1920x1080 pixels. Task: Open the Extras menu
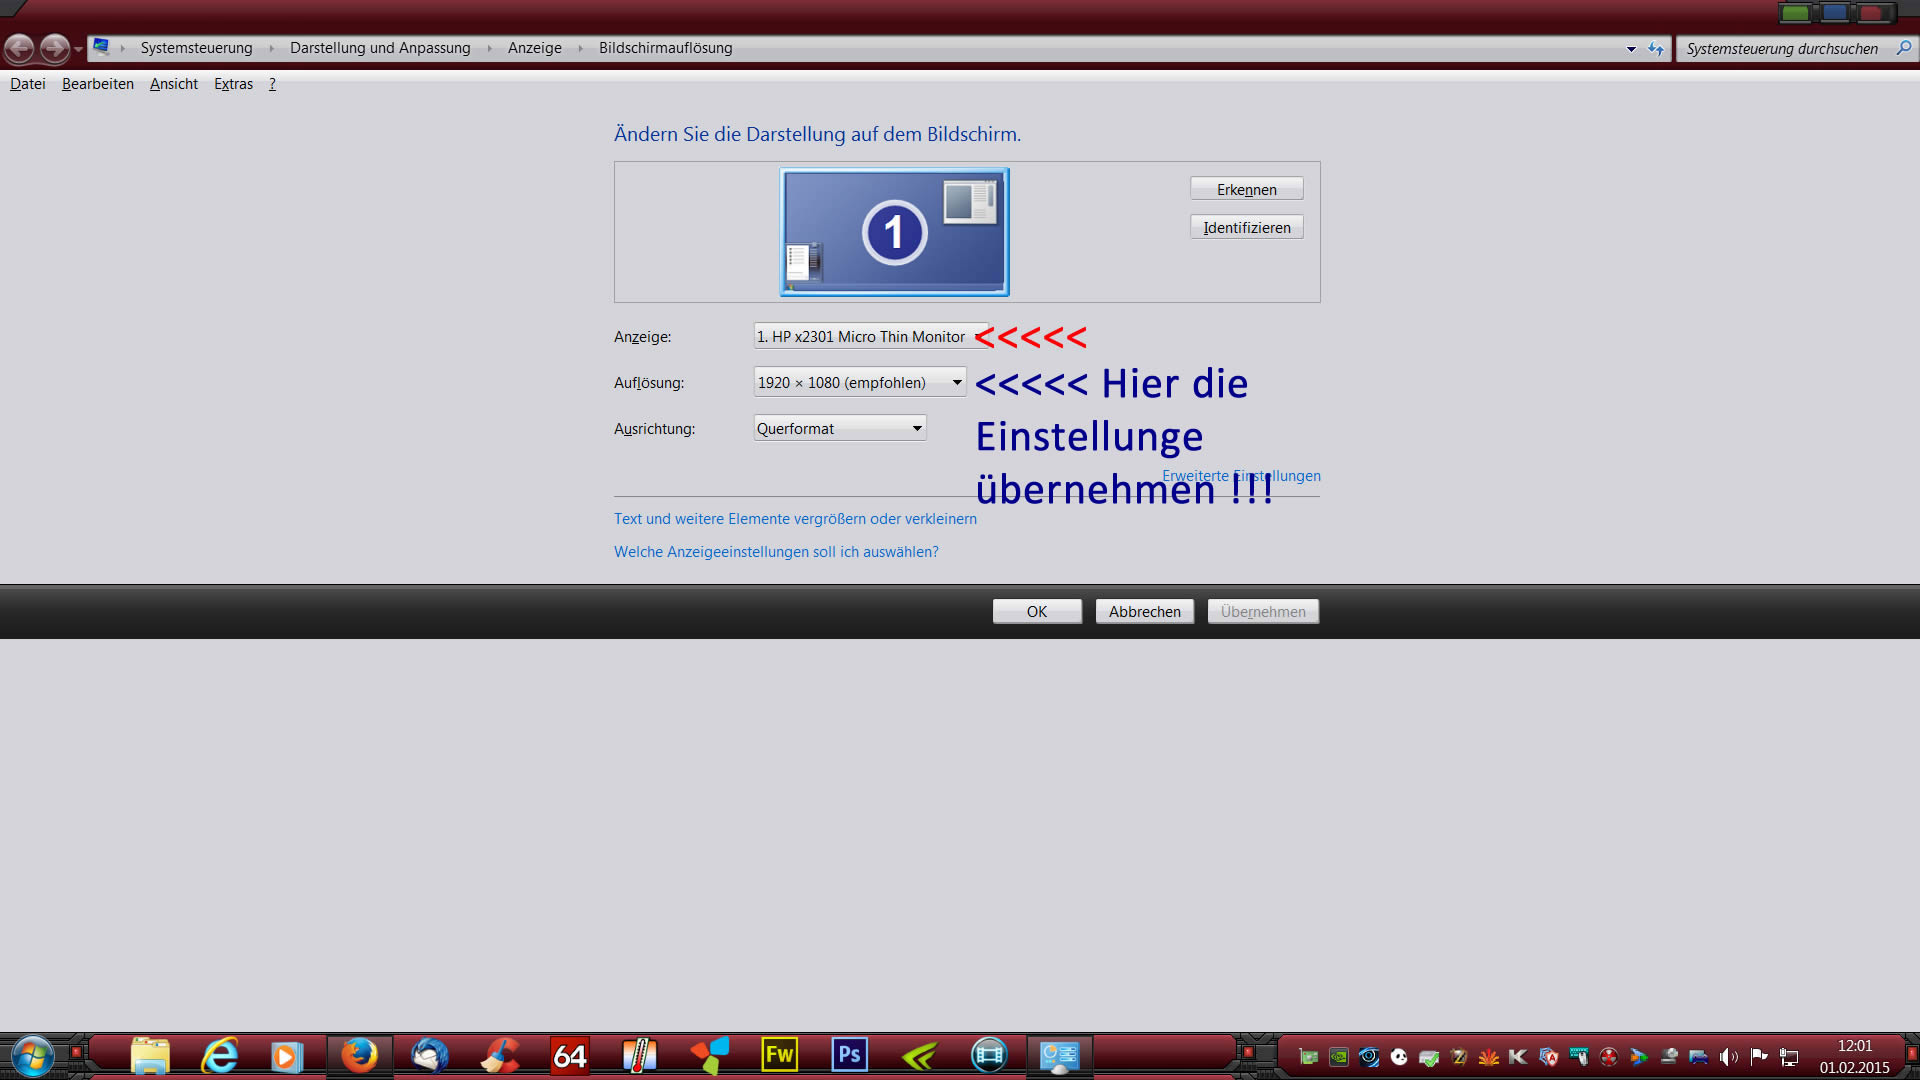(x=233, y=84)
